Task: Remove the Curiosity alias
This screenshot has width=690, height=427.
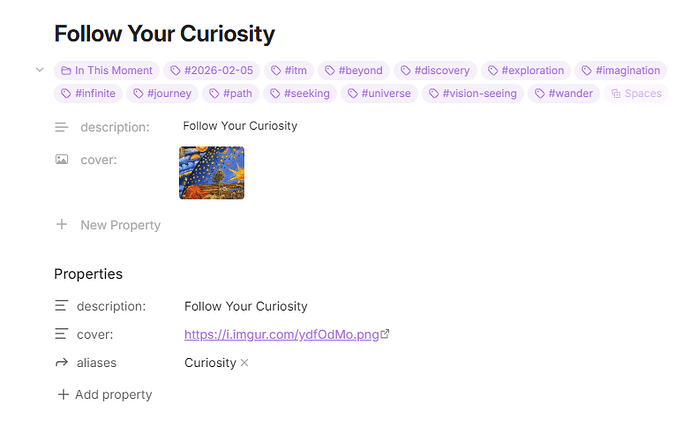Action: pyautogui.click(x=245, y=363)
